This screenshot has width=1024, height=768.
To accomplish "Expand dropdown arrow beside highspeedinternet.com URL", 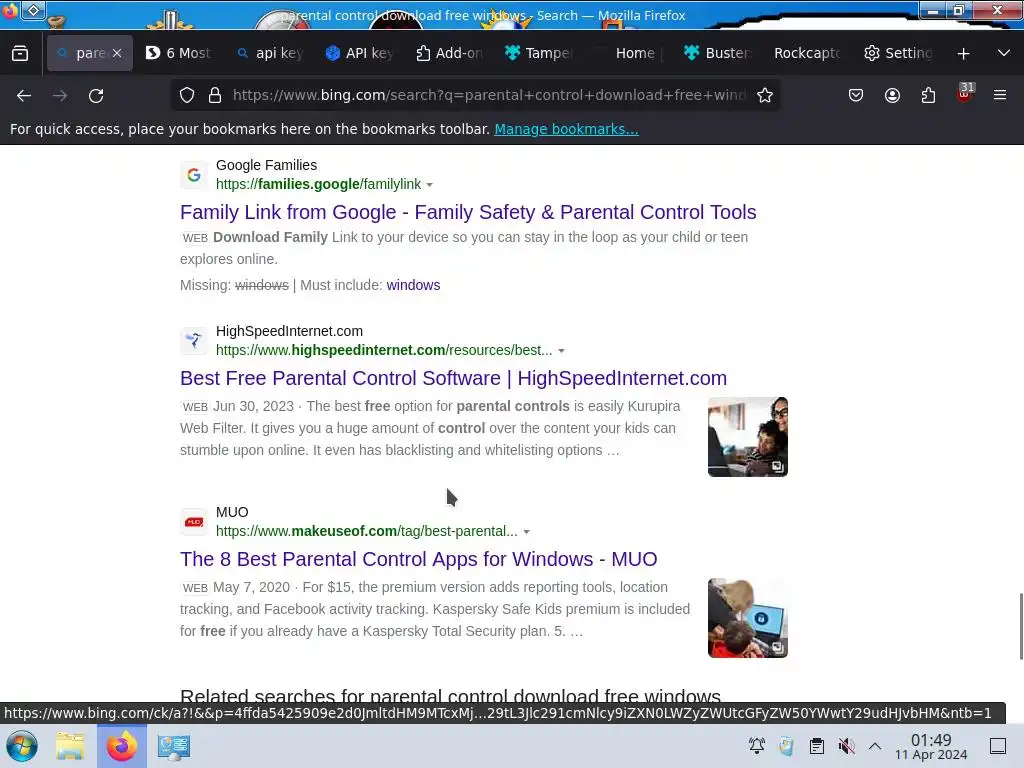I will point(561,351).
